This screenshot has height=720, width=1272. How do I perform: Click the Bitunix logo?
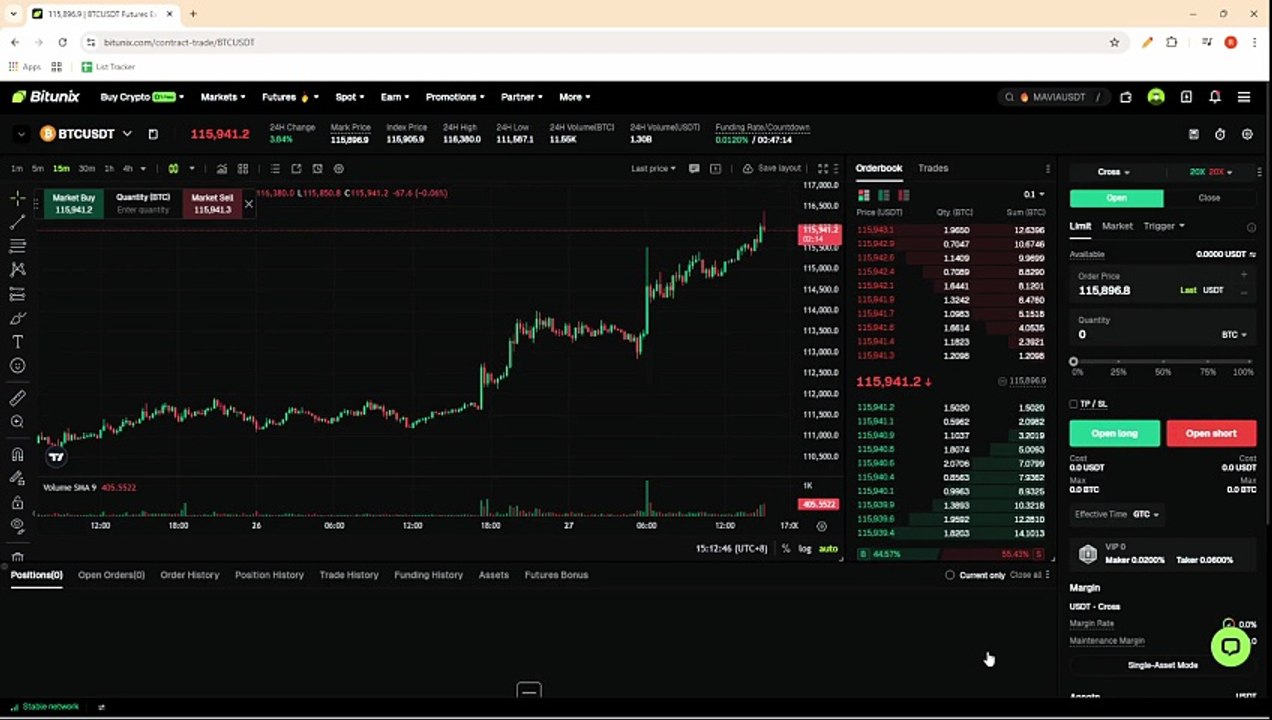(46, 97)
